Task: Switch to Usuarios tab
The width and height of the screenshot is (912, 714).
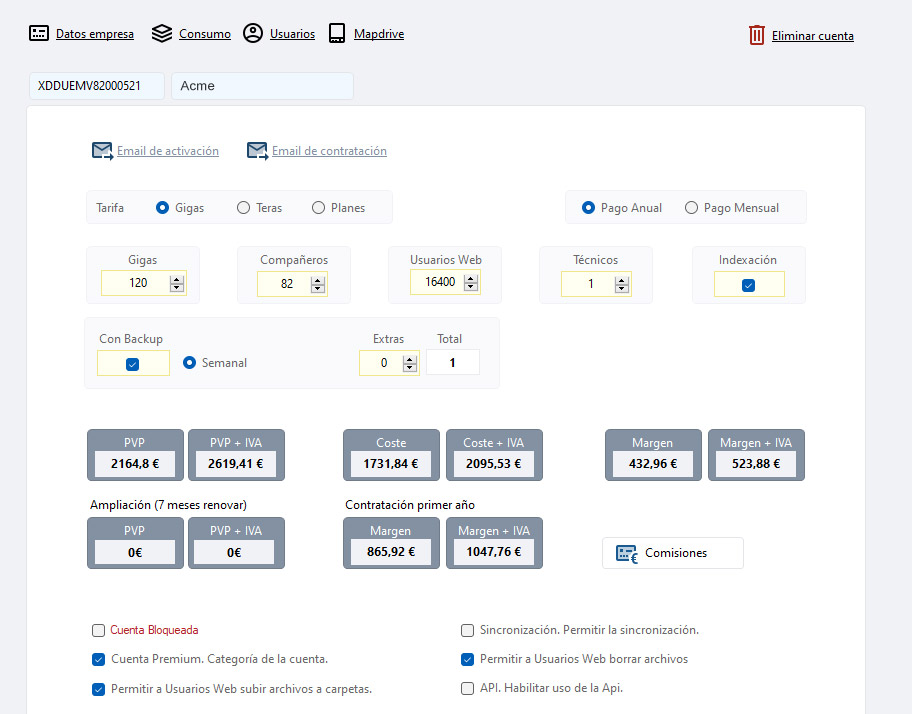Action: pyautogui.click(x=293, y=34)
